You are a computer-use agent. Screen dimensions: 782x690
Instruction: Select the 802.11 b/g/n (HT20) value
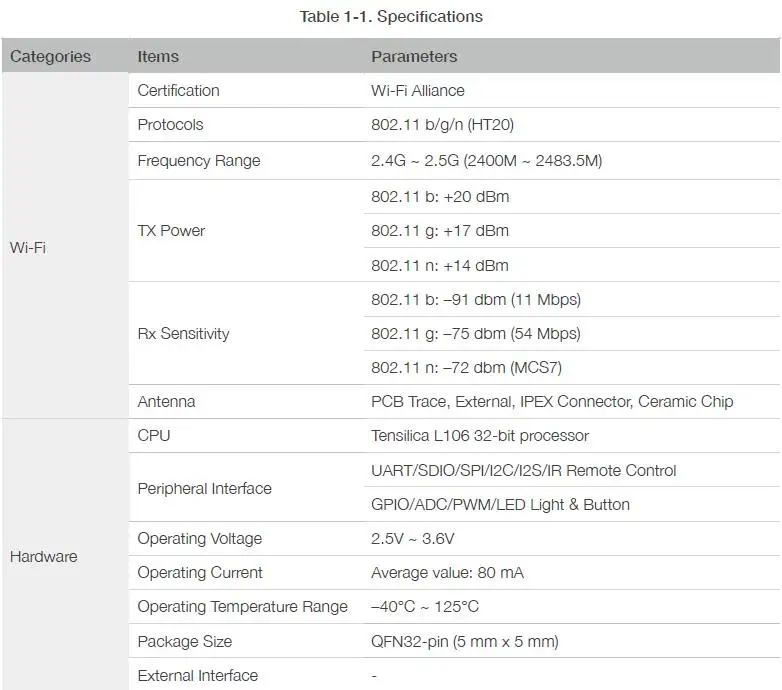[442, 124]
